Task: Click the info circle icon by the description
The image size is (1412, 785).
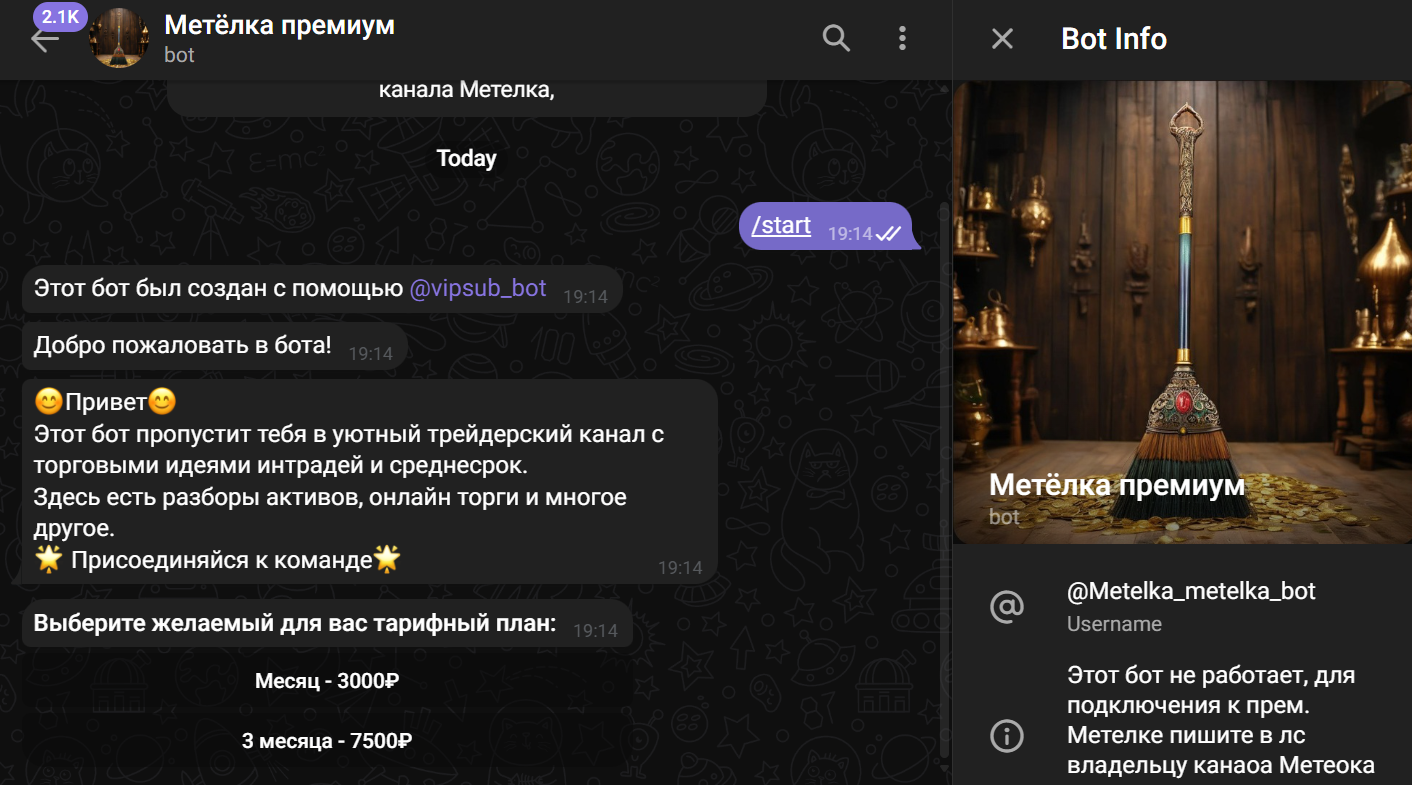Action: (1006, 736)
